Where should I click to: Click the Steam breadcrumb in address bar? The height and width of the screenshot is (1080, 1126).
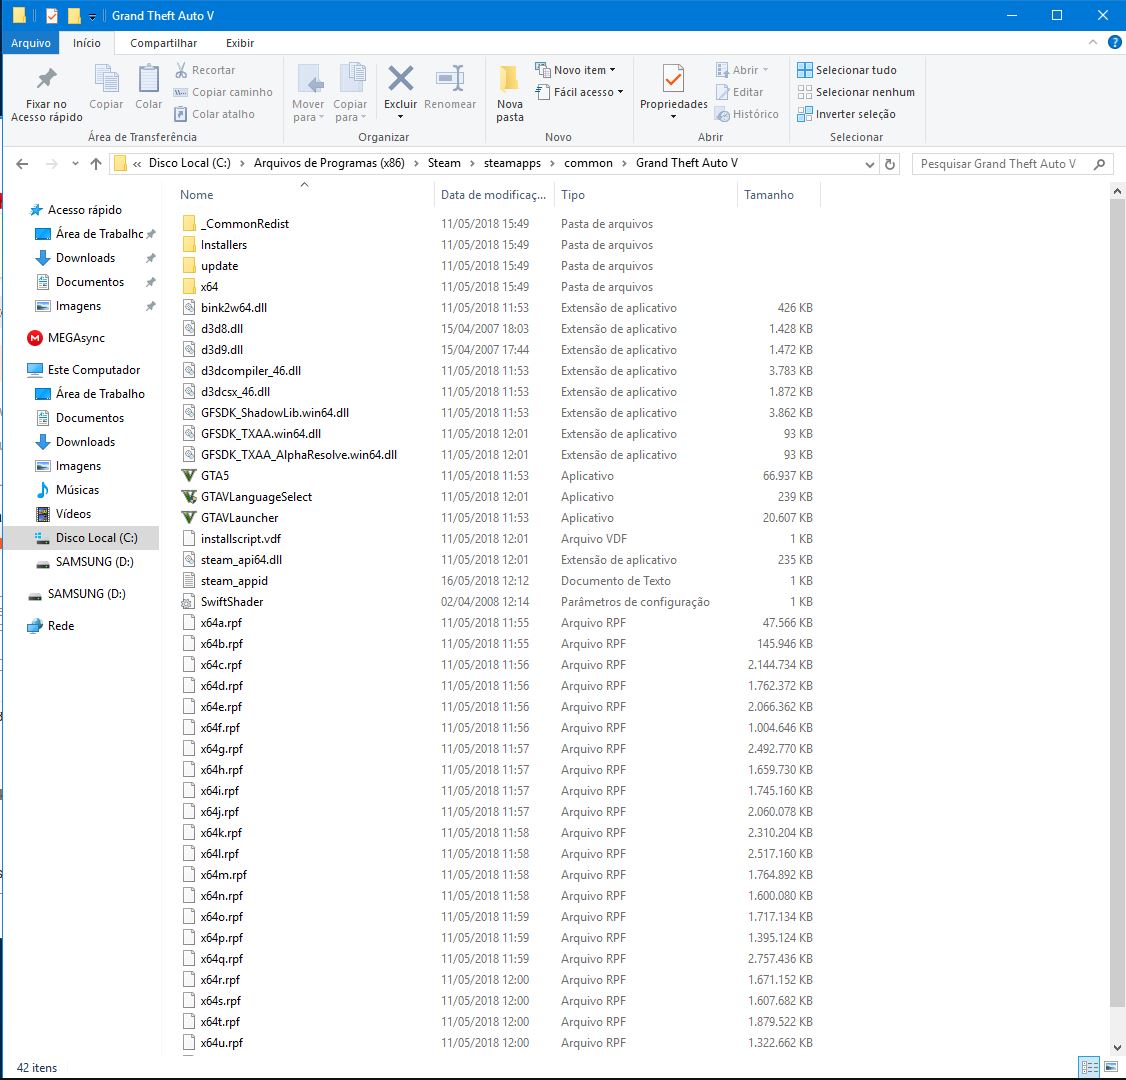[x=445, y=163]
